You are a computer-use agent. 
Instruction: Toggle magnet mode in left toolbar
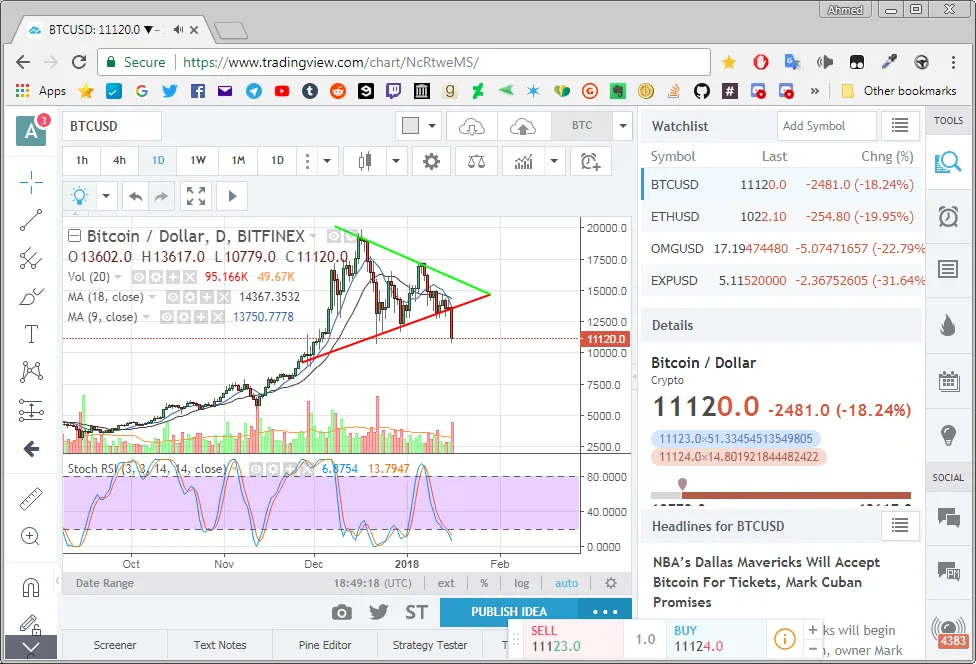tap(30, 587)
